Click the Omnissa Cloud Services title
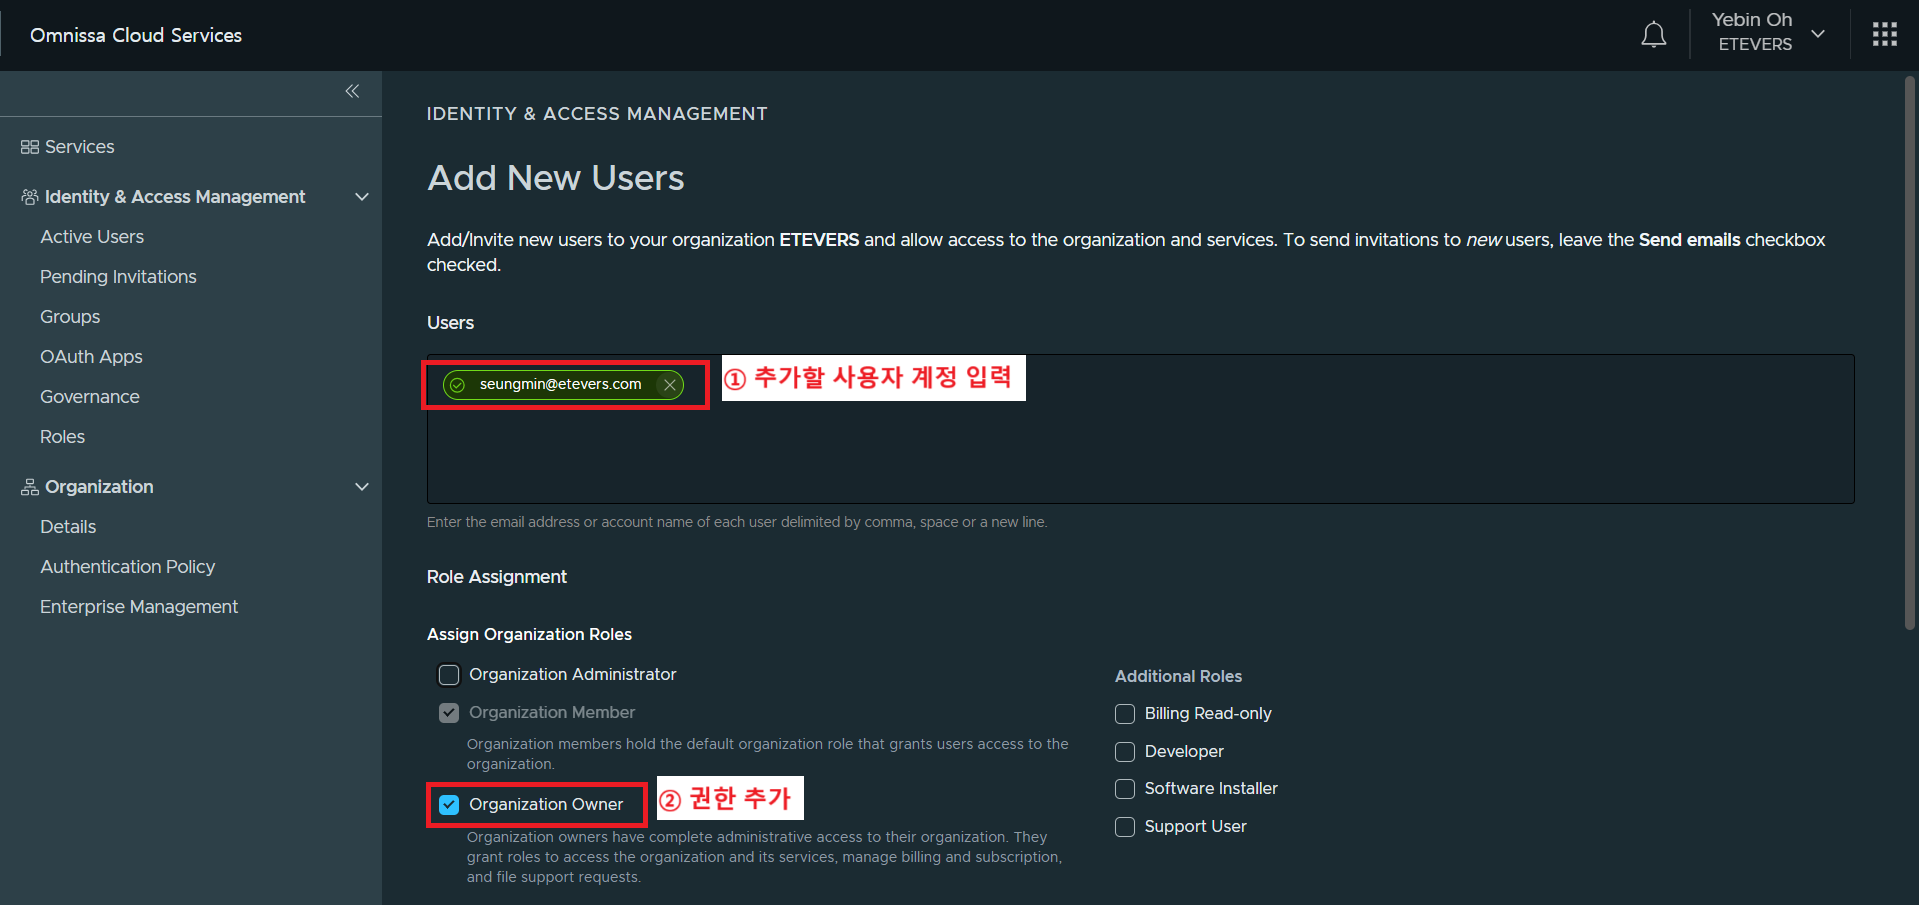Screen dimensions: 1919x905 pyautogui.click(x=136, y=35)
